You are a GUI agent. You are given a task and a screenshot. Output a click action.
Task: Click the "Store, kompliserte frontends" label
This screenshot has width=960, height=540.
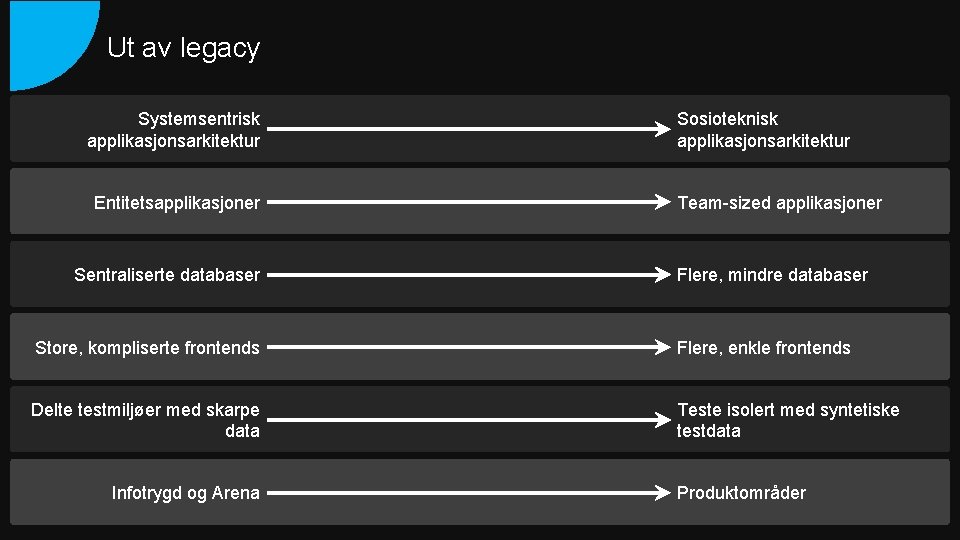(x=147, y=348)
